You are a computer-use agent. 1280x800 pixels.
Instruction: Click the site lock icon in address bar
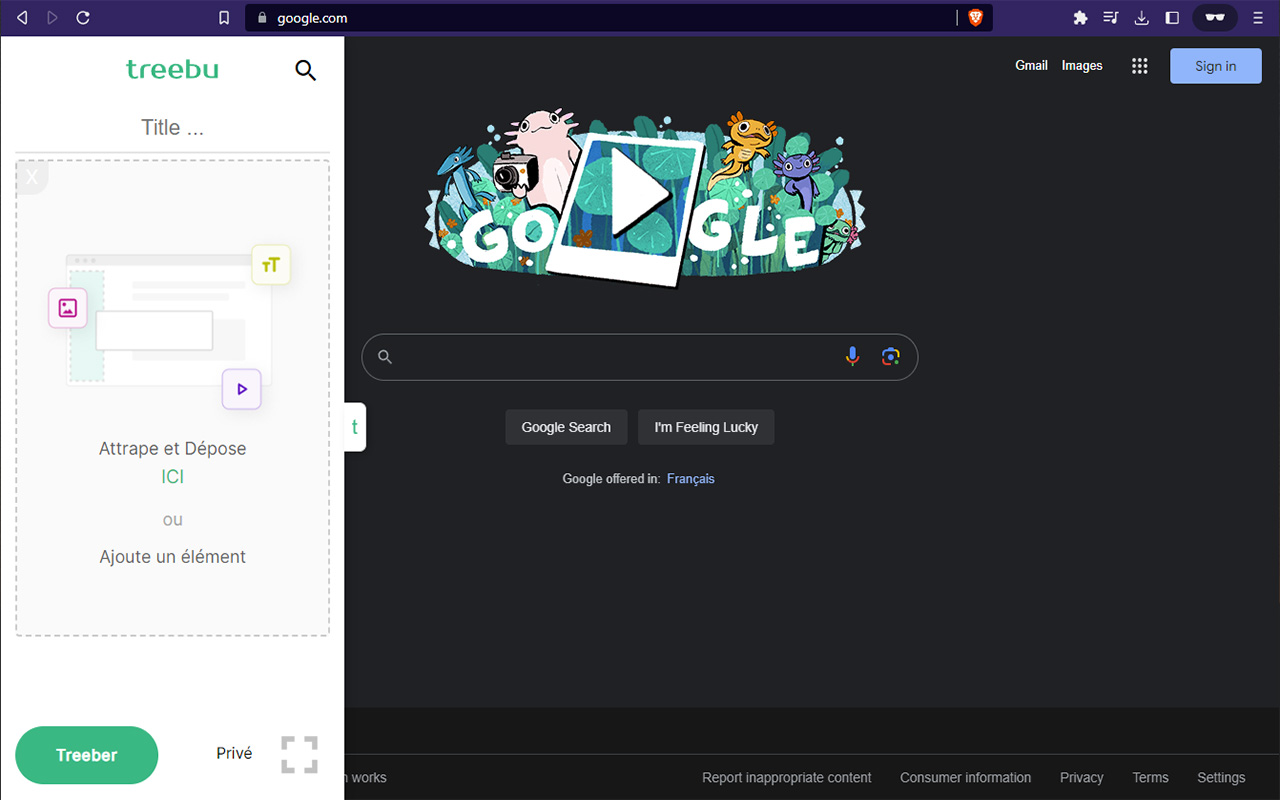pos(262,18)
